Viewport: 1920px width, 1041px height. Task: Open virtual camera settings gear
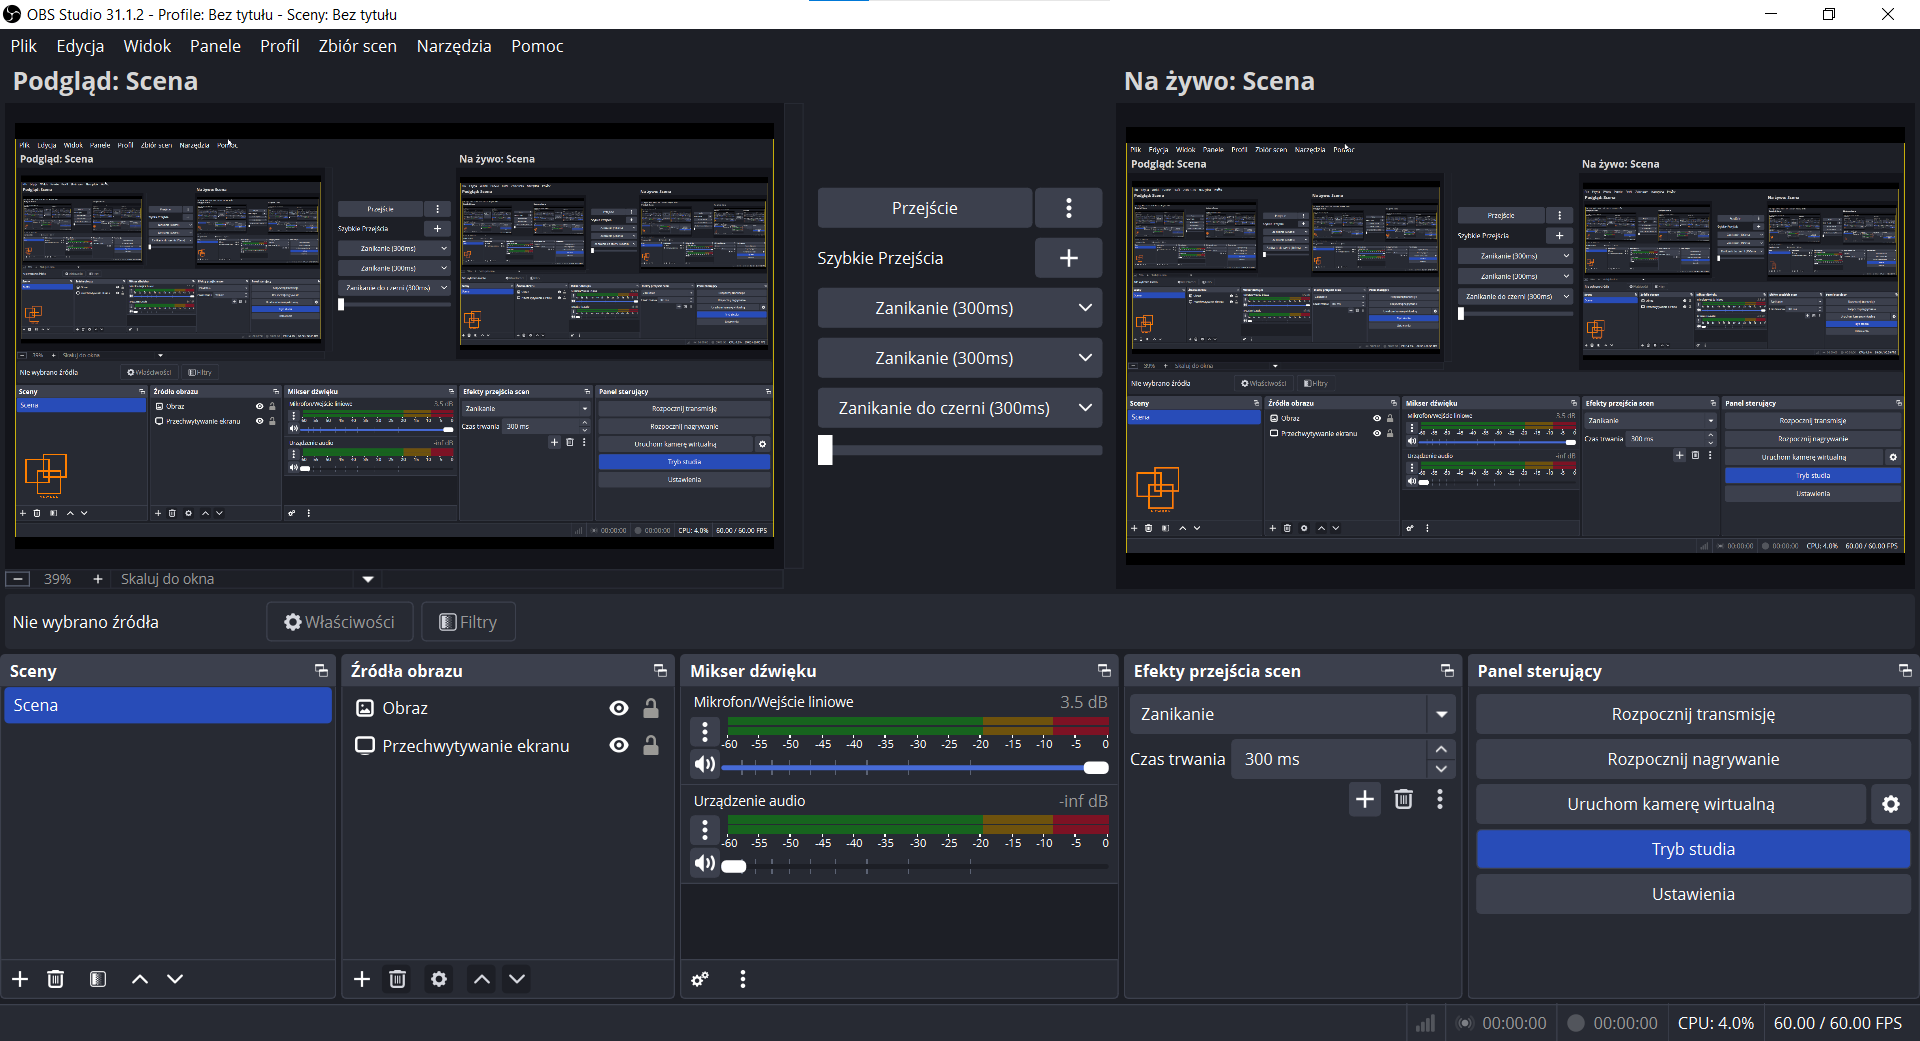tap(1890, 804)
